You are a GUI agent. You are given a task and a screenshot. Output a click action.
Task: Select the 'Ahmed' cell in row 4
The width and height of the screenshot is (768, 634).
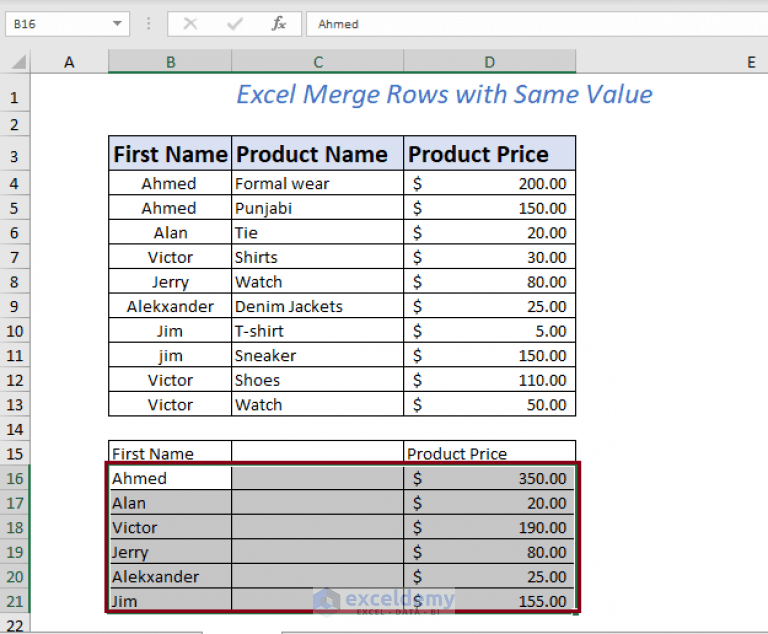pyautogui.click(x=170, y=183)
